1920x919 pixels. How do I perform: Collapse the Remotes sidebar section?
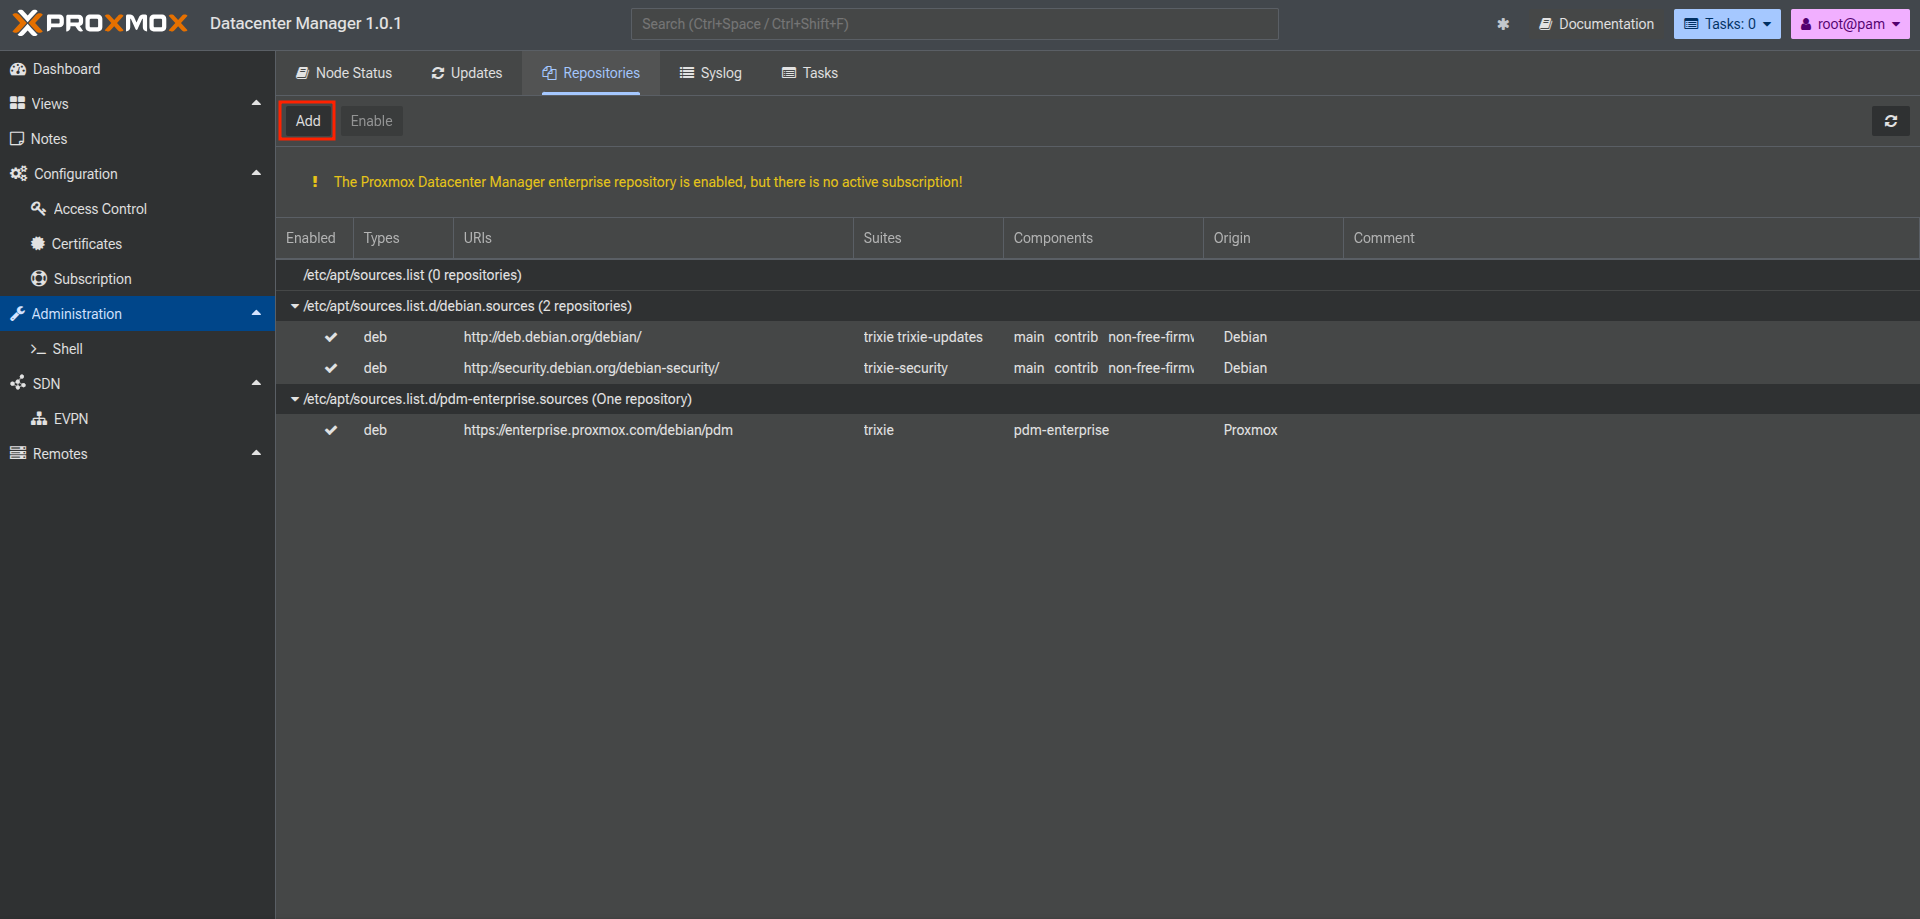click(256, 453)
